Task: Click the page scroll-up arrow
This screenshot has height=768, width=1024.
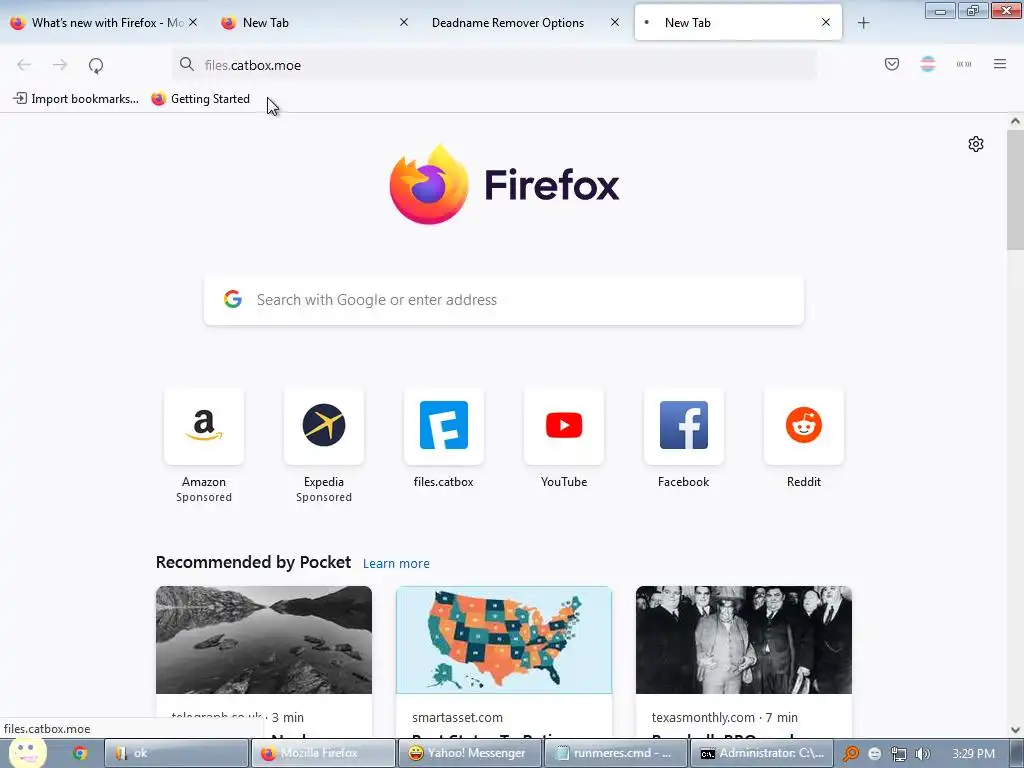Action: pyautogui.click(x=1015, y=121)
